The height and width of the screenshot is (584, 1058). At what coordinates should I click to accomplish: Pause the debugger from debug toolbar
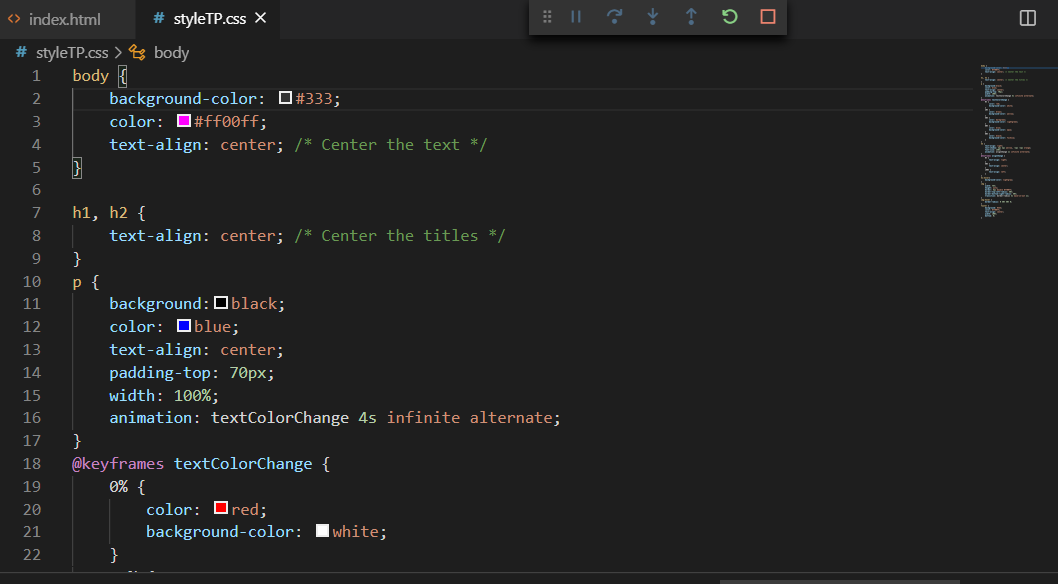click(576, 17)
